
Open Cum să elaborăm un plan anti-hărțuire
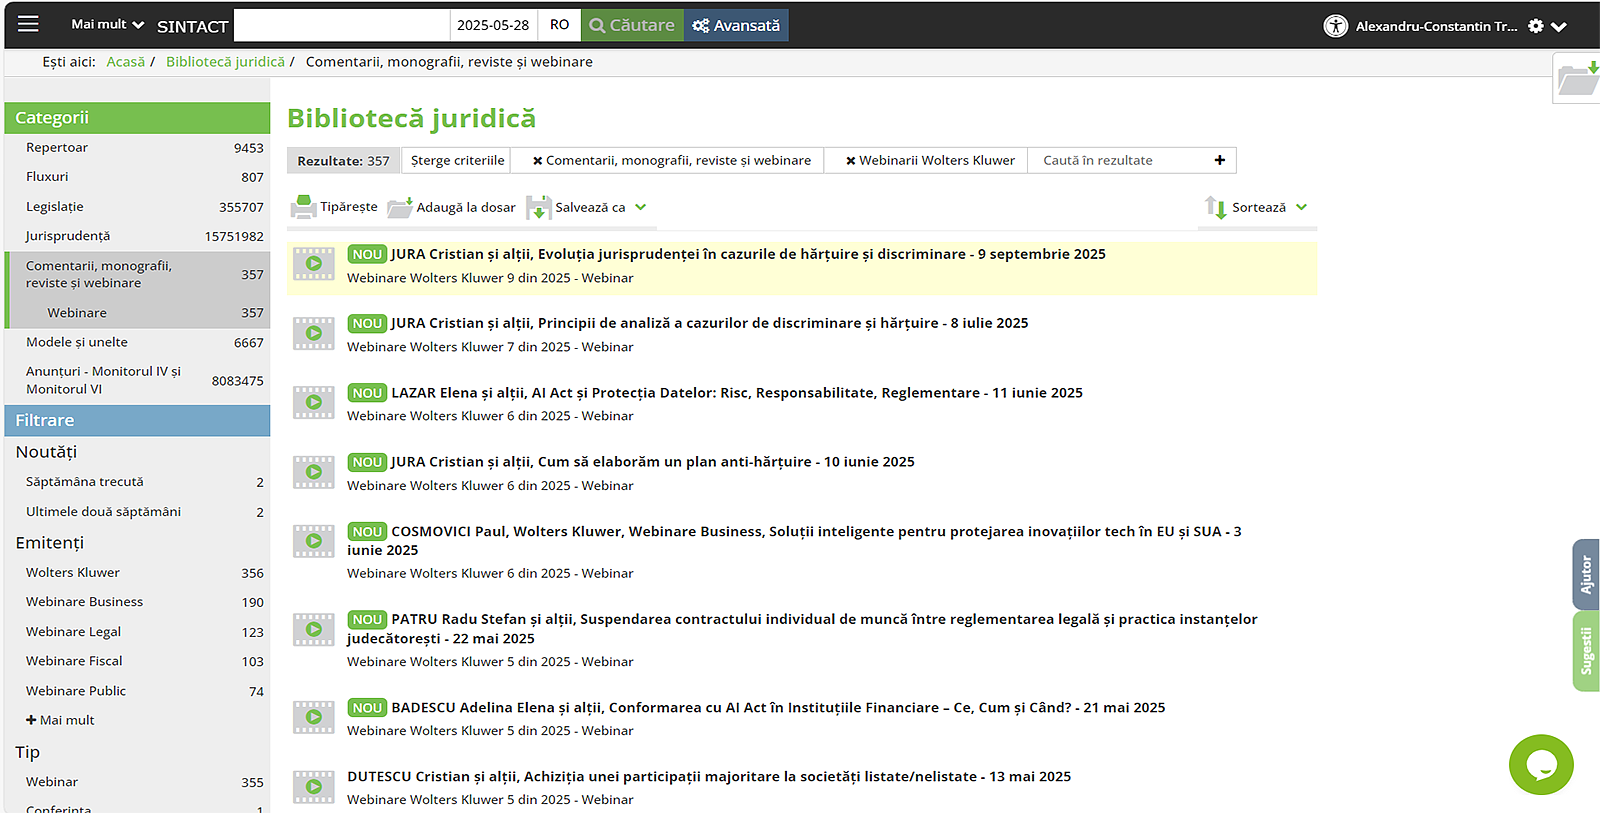(653, 462)
